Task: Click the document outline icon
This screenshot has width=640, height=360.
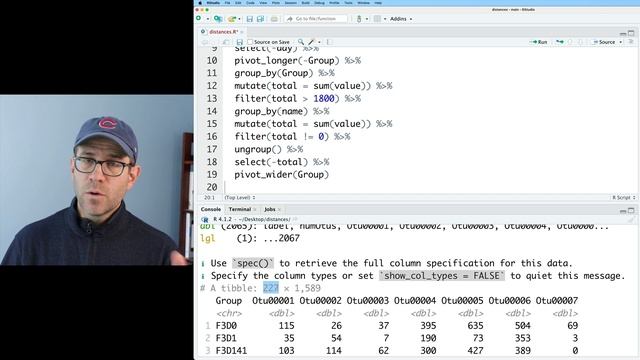Action: tap(631, 42)
